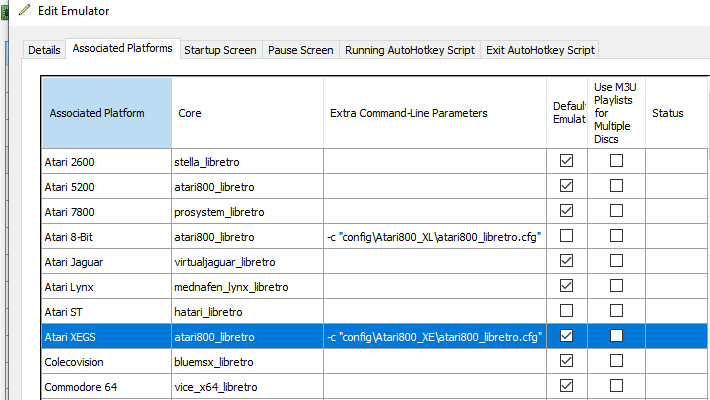The image size is (710, 400).
Task: Enable M3U Playlists for Atari XEGS
Action: [x=616, y=336]
